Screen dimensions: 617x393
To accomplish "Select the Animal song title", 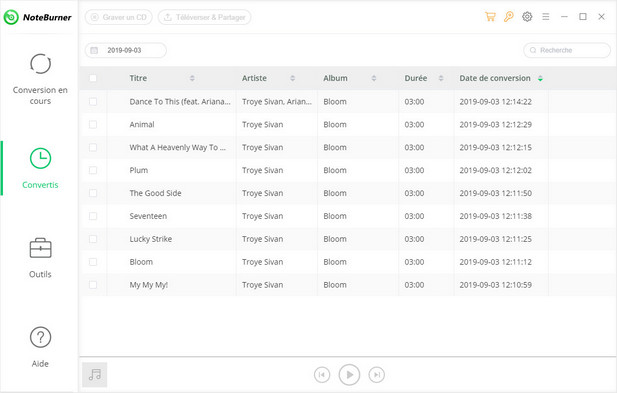I will tap(142, 124).
